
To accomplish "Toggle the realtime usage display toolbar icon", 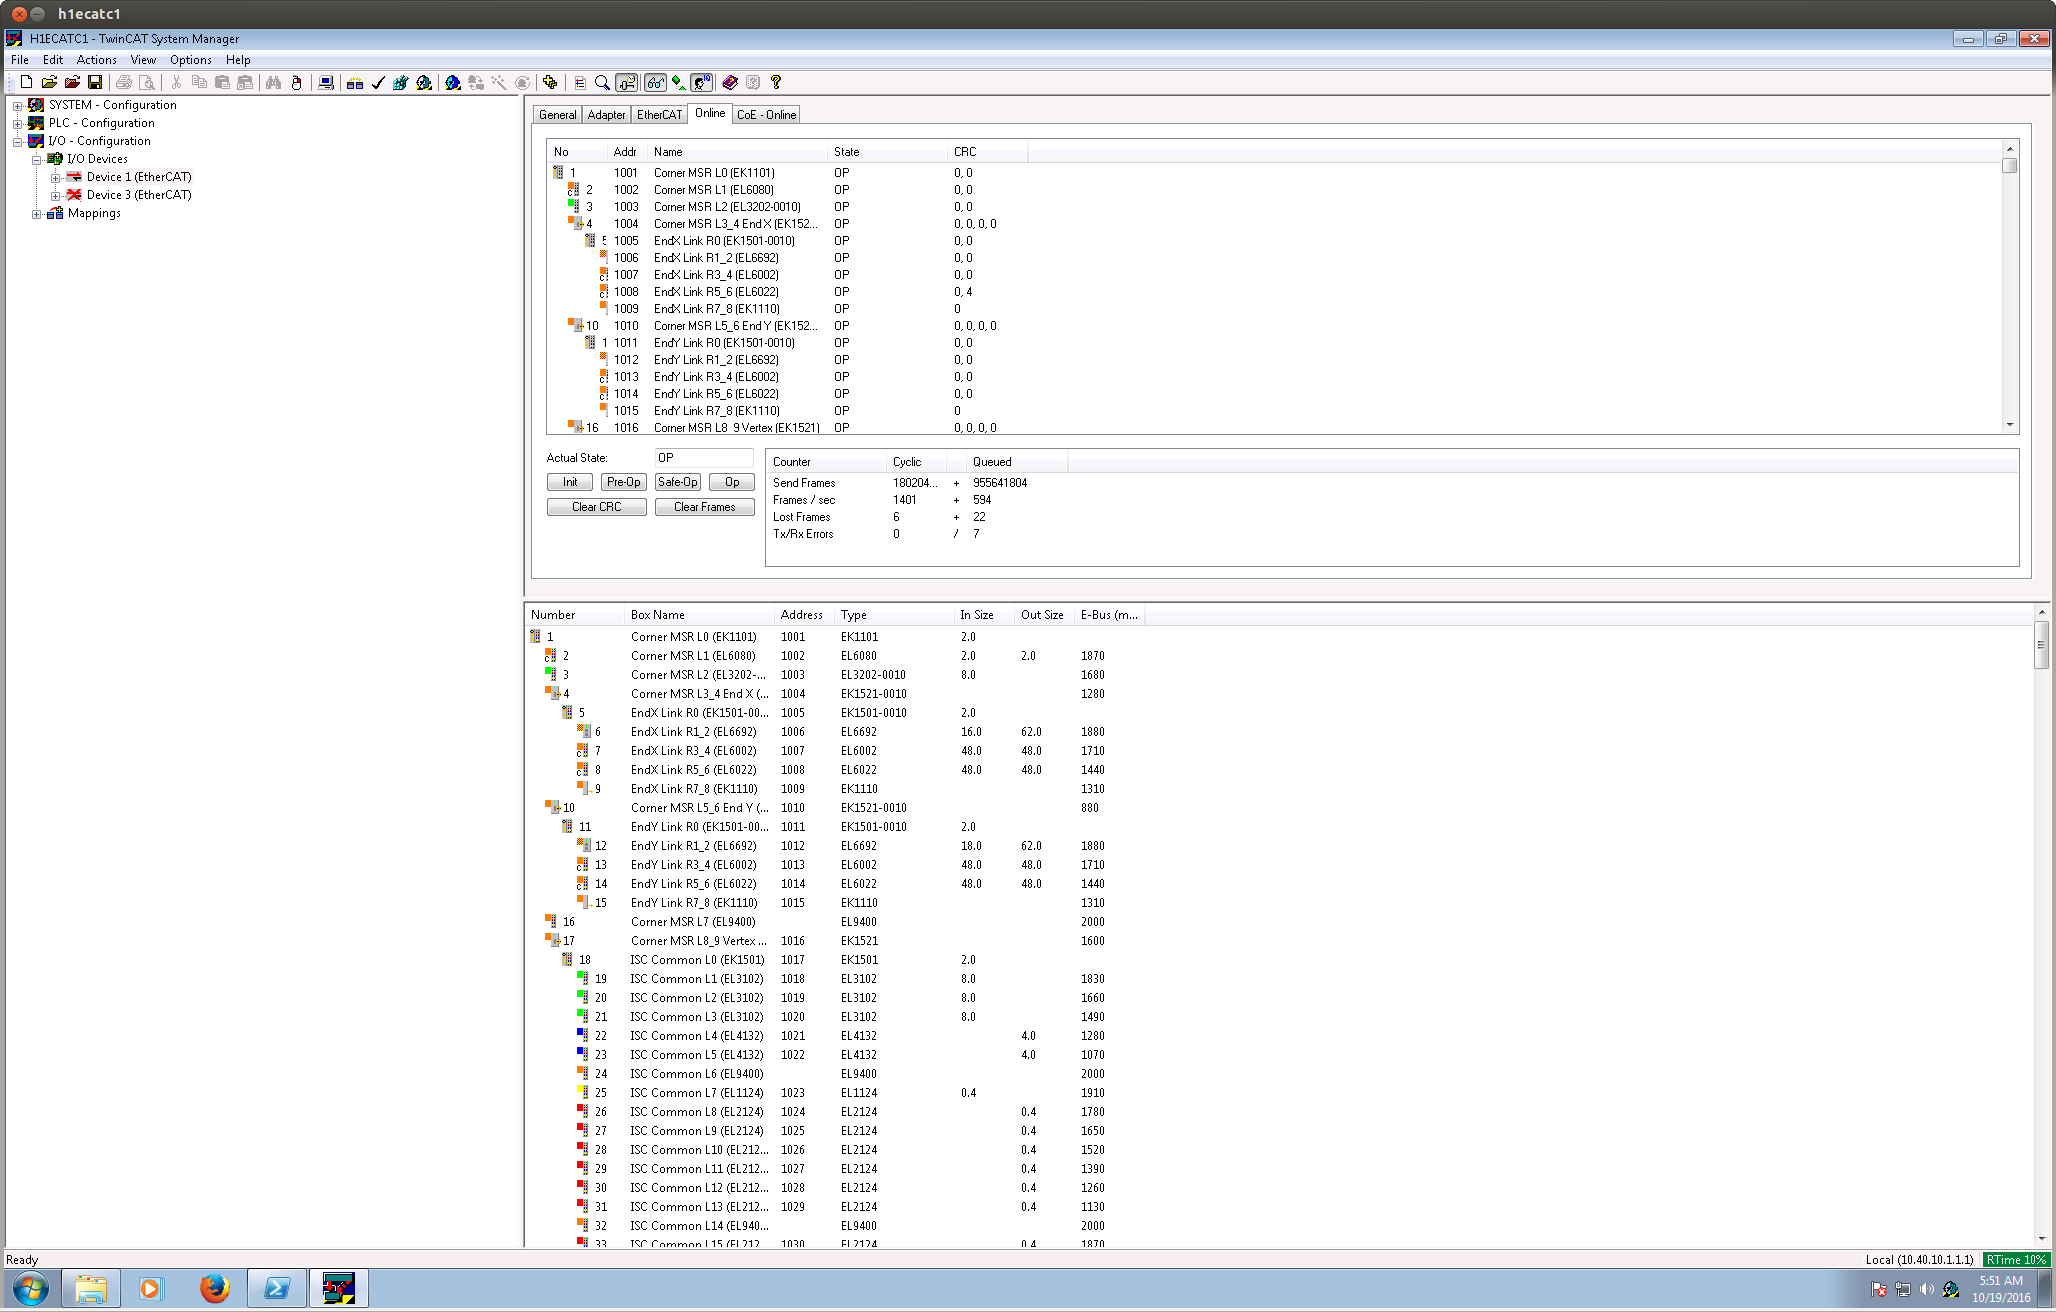I will click(627, 83).
